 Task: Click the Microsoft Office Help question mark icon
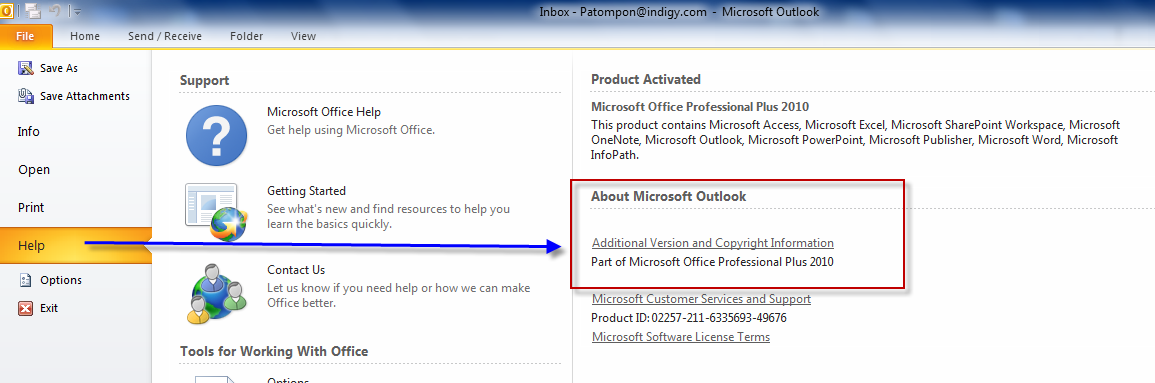[x=215, y=135]
